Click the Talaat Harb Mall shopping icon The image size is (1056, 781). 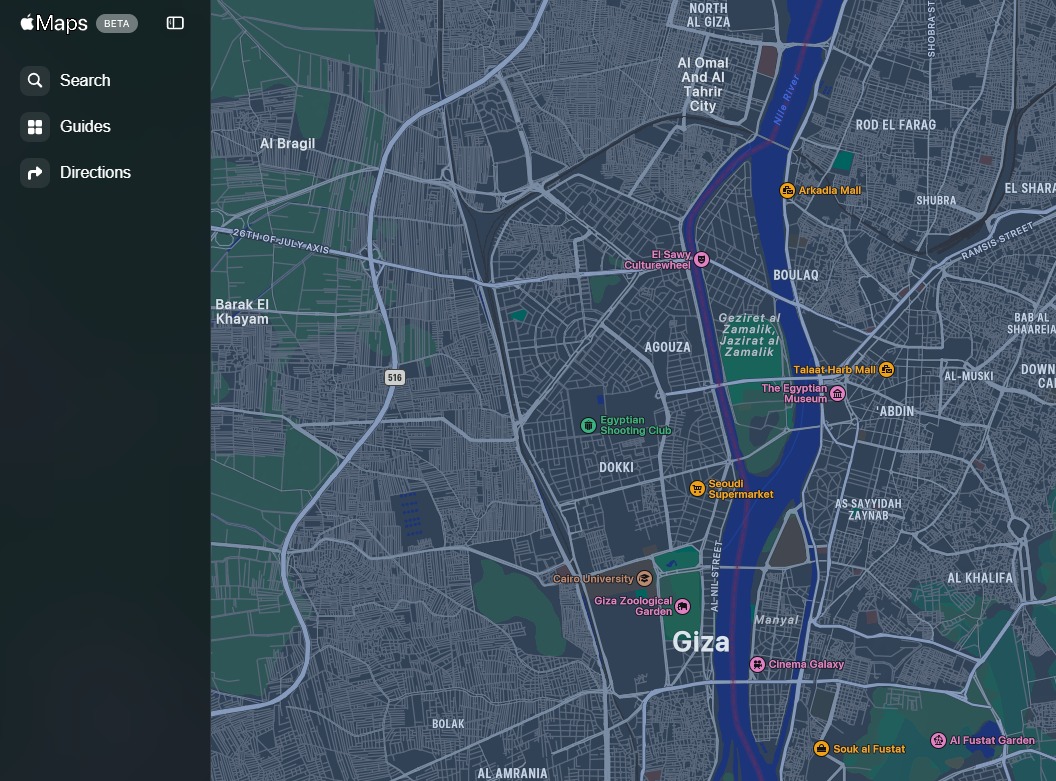[x=886, y=370]
